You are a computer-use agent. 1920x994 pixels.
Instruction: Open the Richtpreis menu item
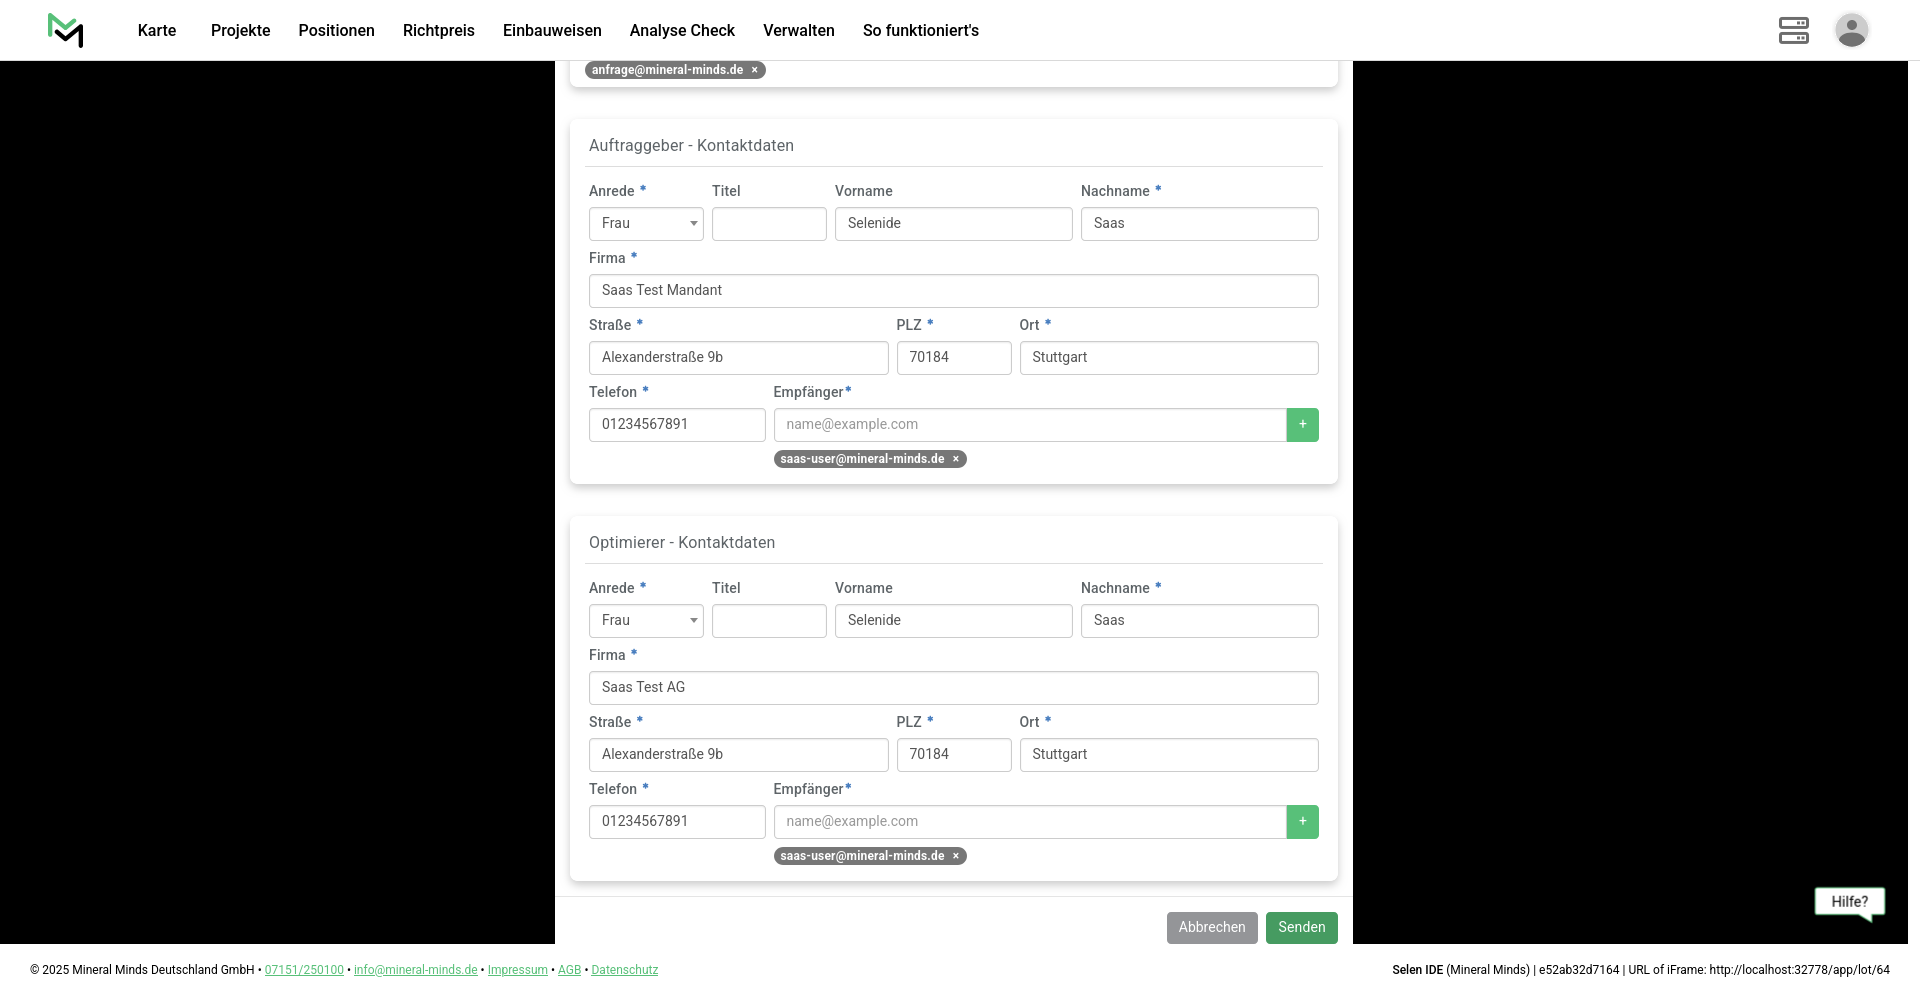(438, 31)
